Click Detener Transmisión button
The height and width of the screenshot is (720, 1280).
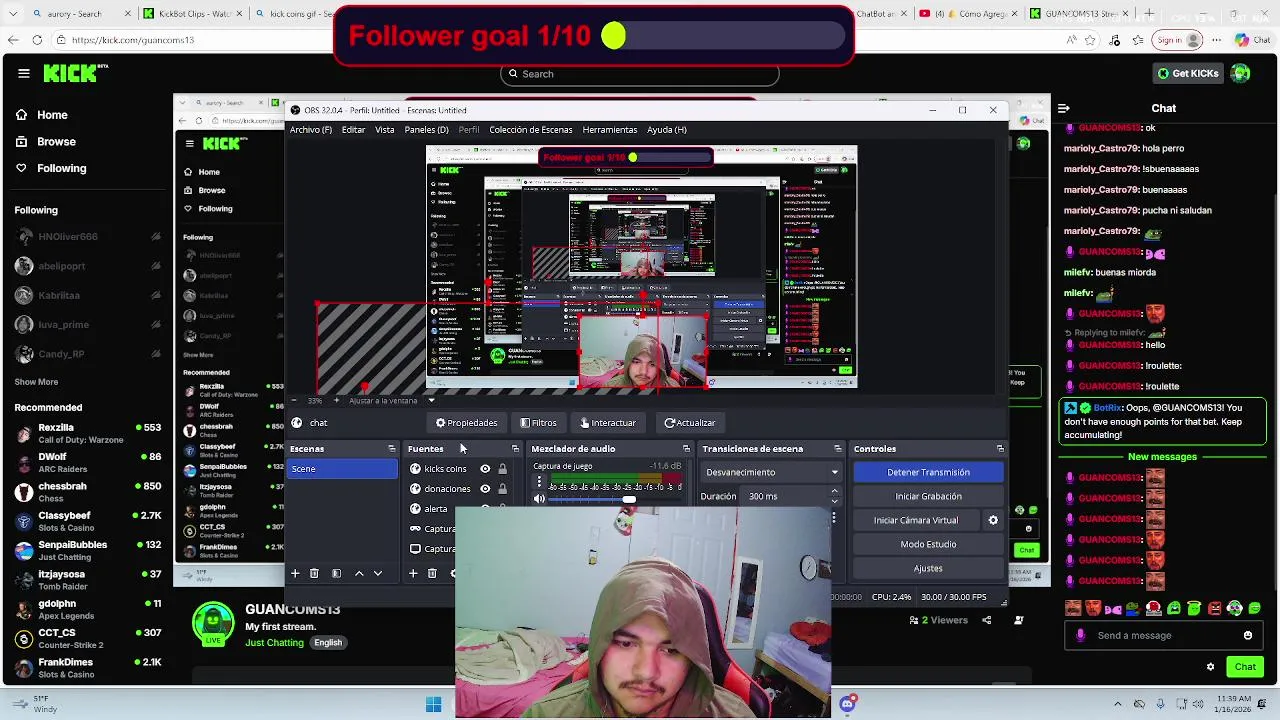[928, 472]
